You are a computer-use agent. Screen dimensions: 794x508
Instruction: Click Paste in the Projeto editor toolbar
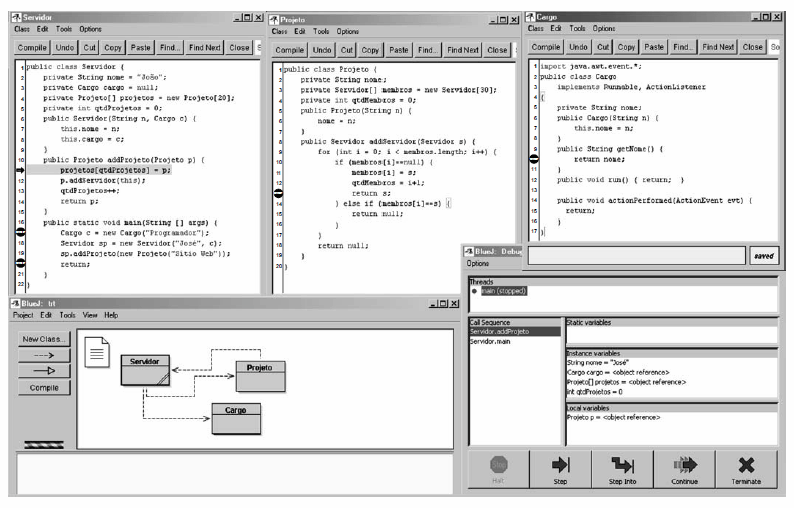pos(399,50)
